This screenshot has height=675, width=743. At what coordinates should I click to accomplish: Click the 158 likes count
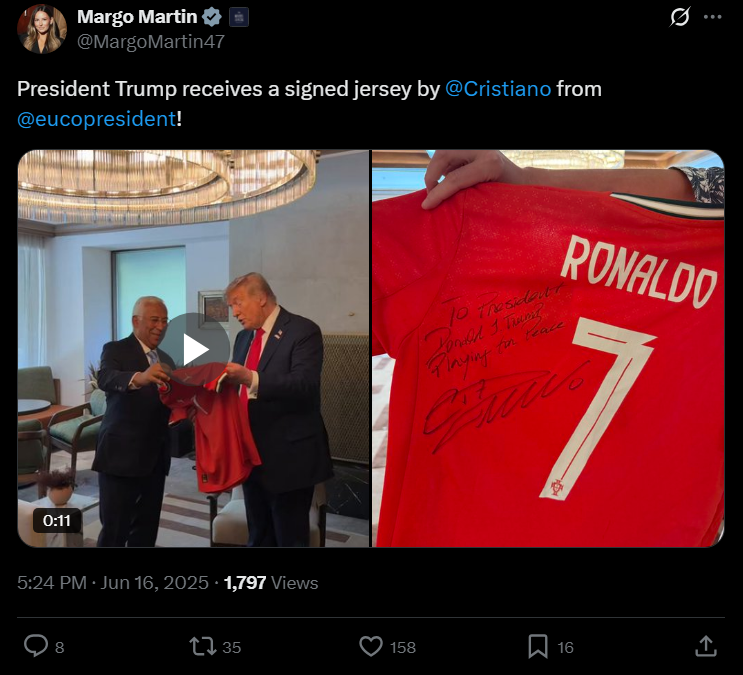click(403, 647)
